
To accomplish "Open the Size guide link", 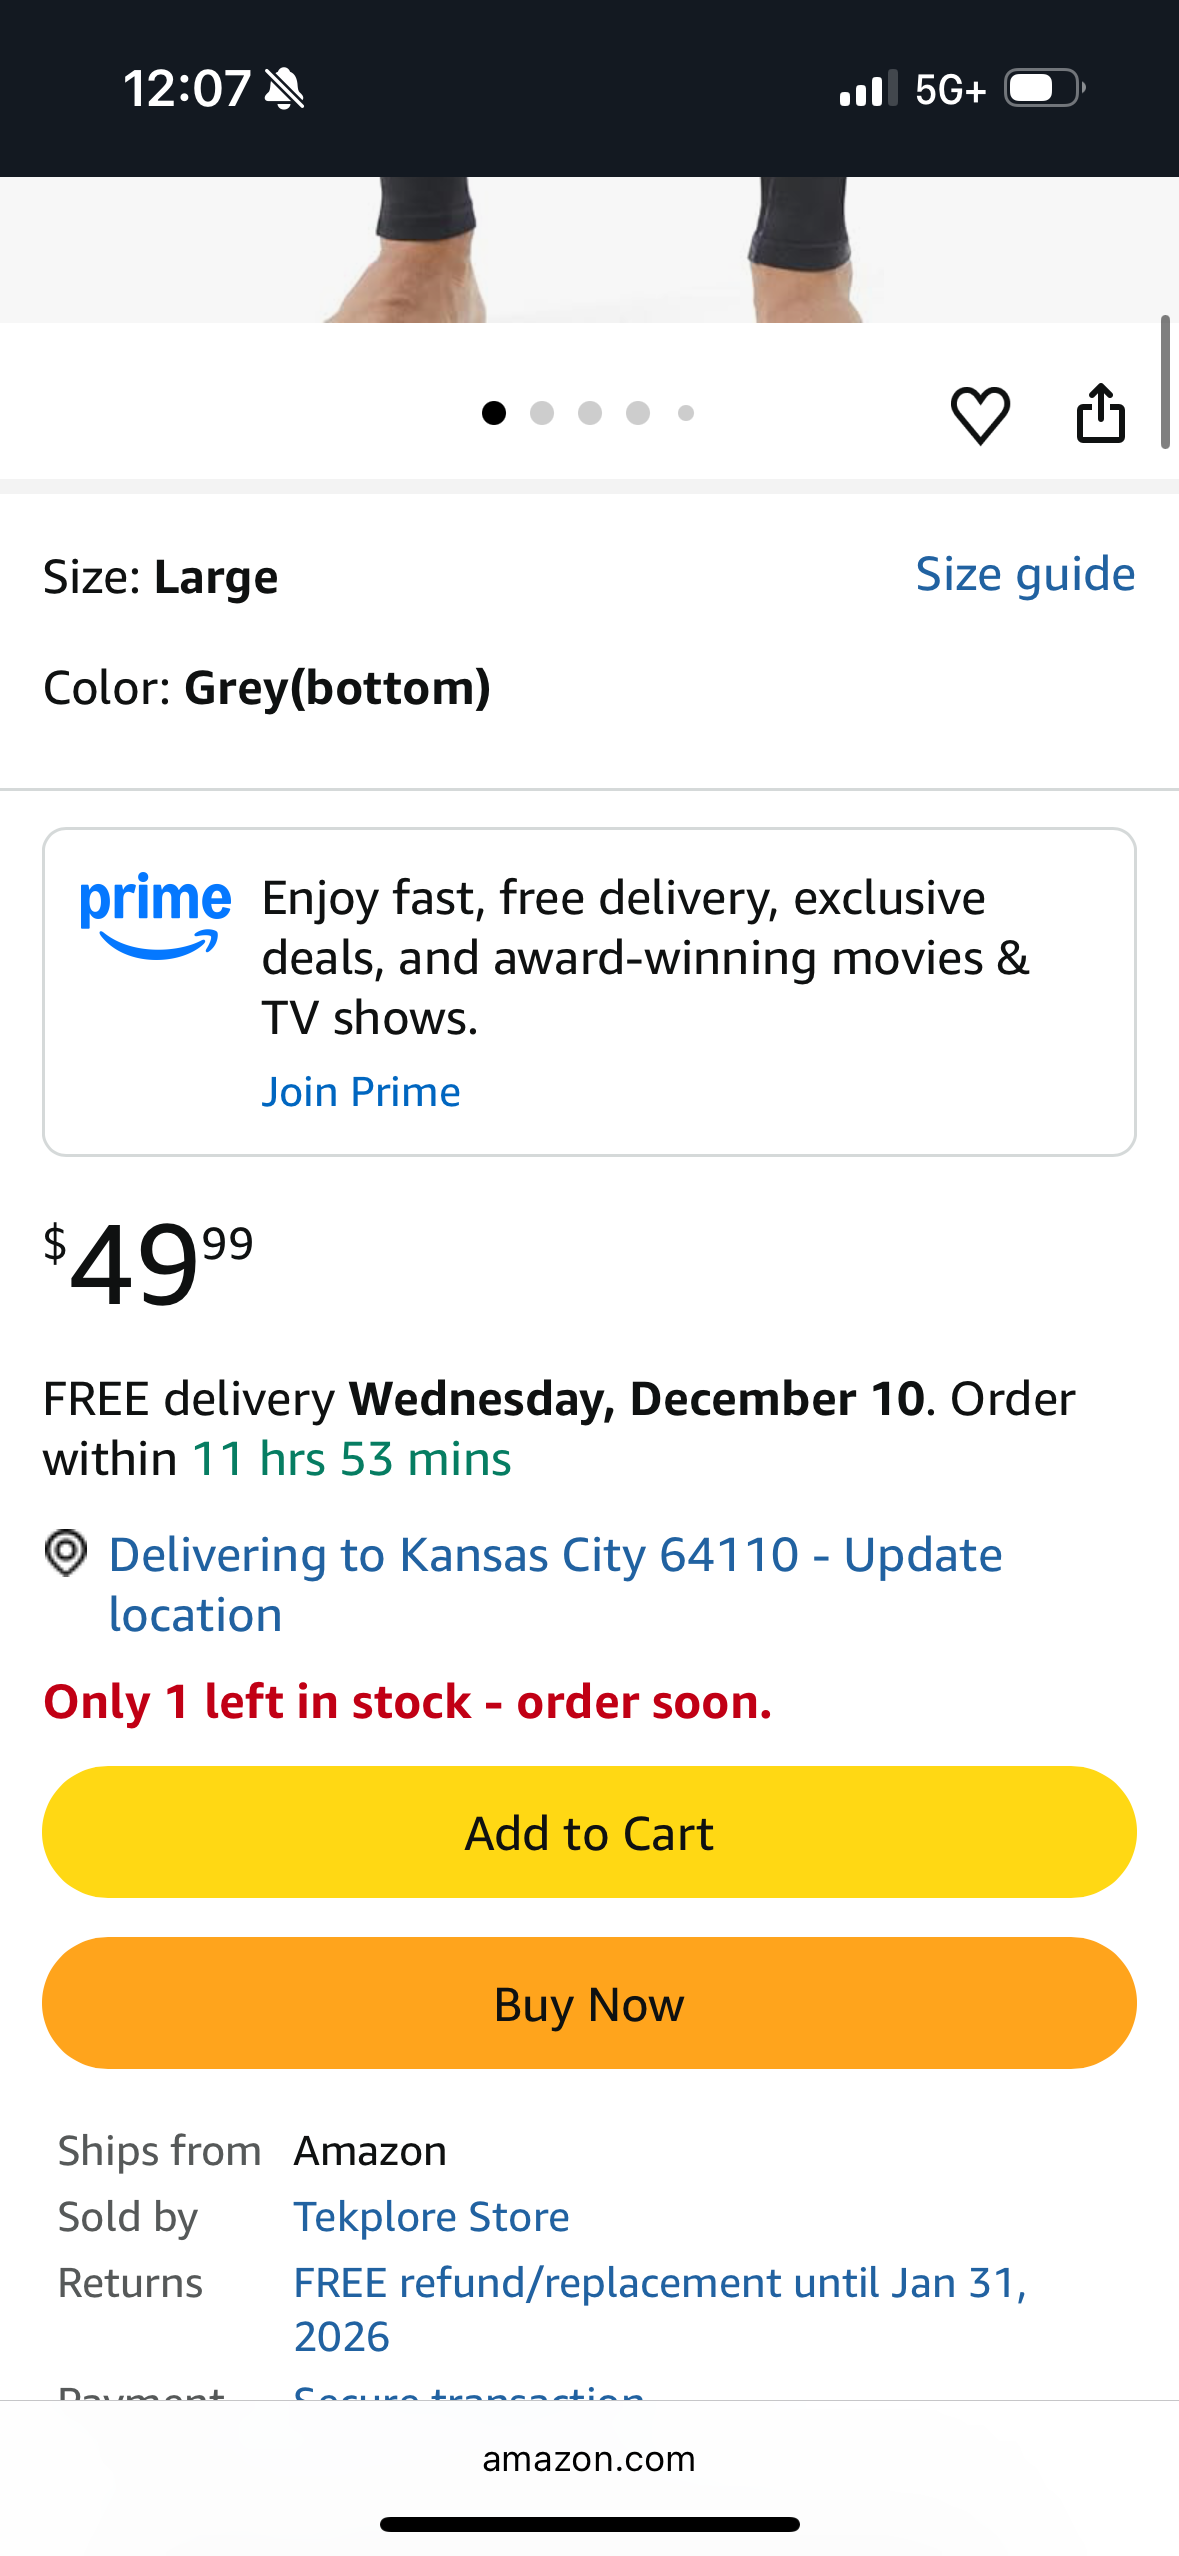I will (1025, 575).
